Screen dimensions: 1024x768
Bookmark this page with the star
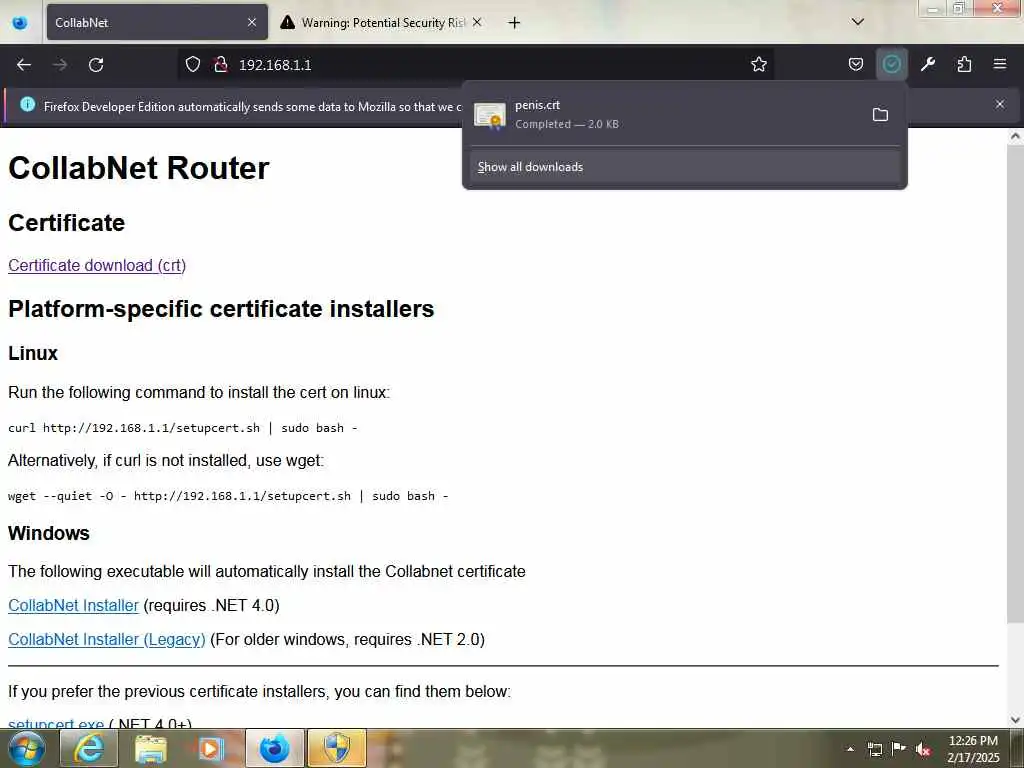pos(758,64)
